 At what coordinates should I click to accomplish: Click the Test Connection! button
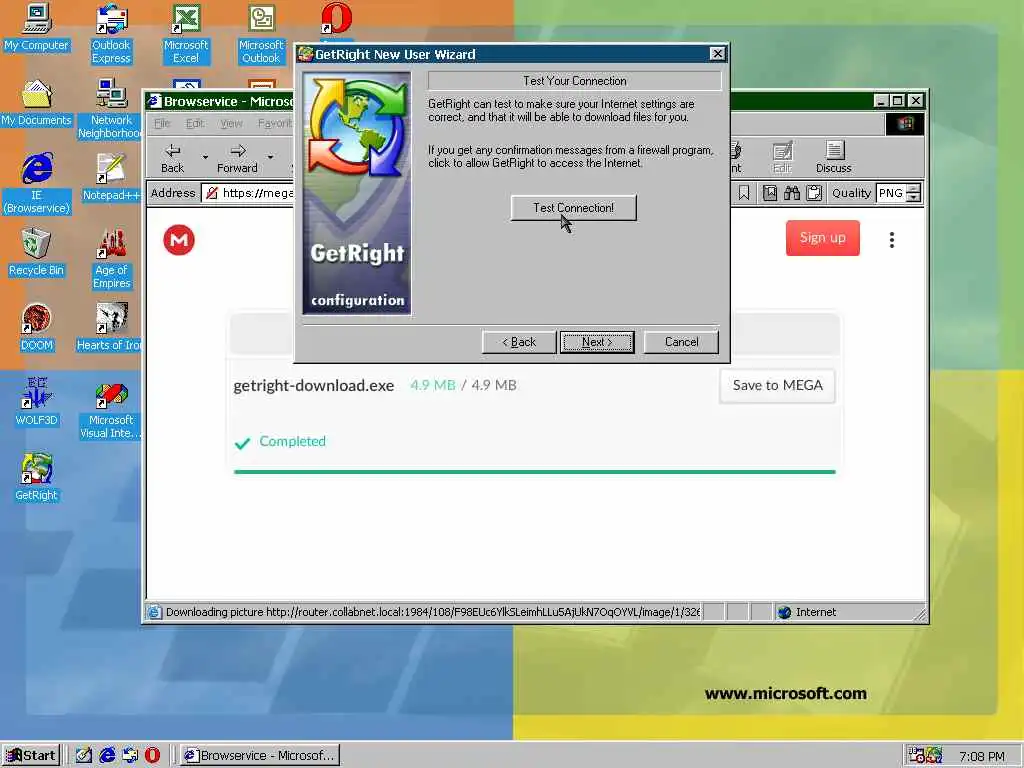[573, 208]
